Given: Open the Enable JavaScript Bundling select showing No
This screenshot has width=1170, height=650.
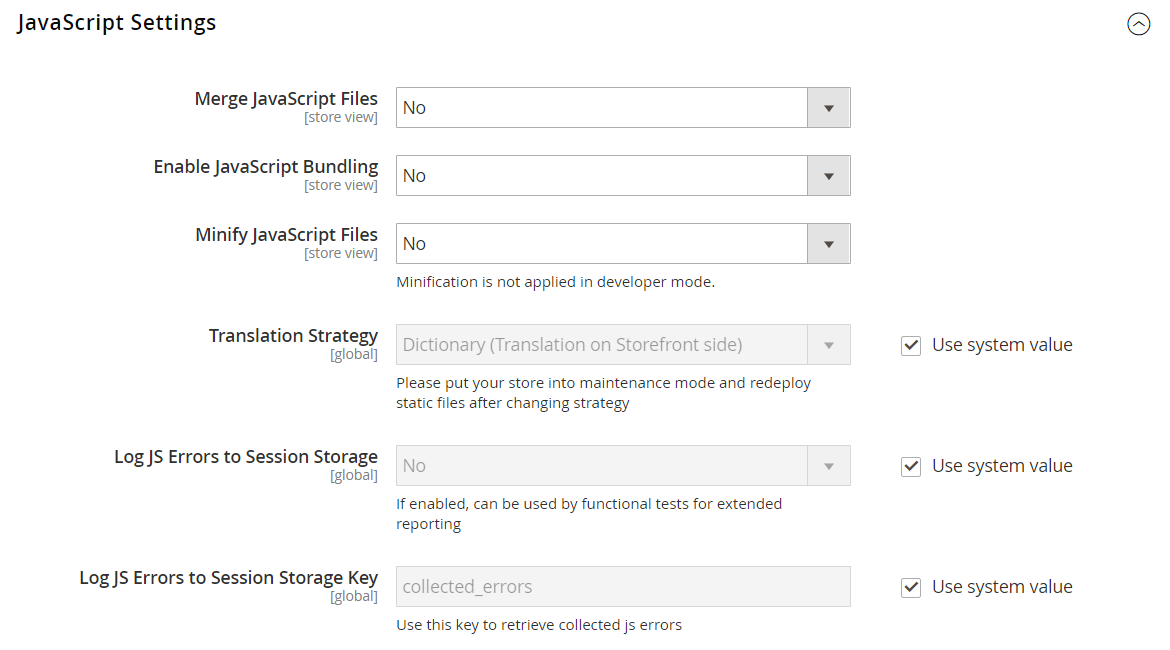Looking at the screenshot, I should click(602, 176).
